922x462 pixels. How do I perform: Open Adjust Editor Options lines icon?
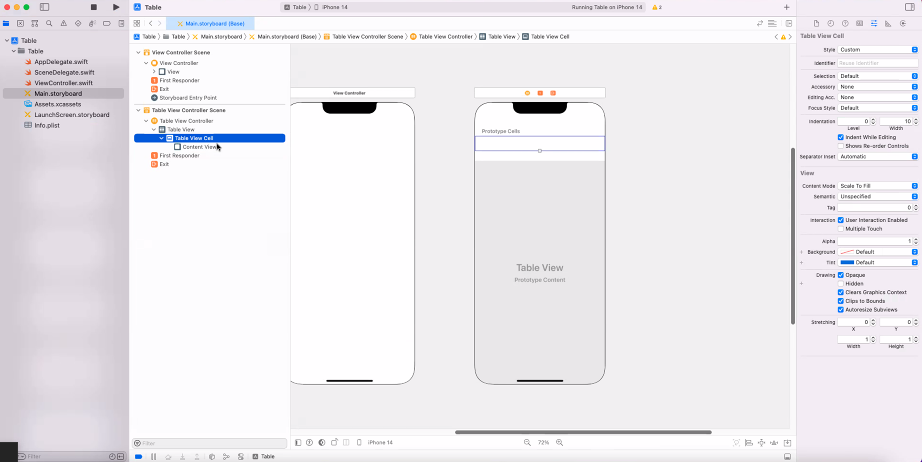point(772,24)
